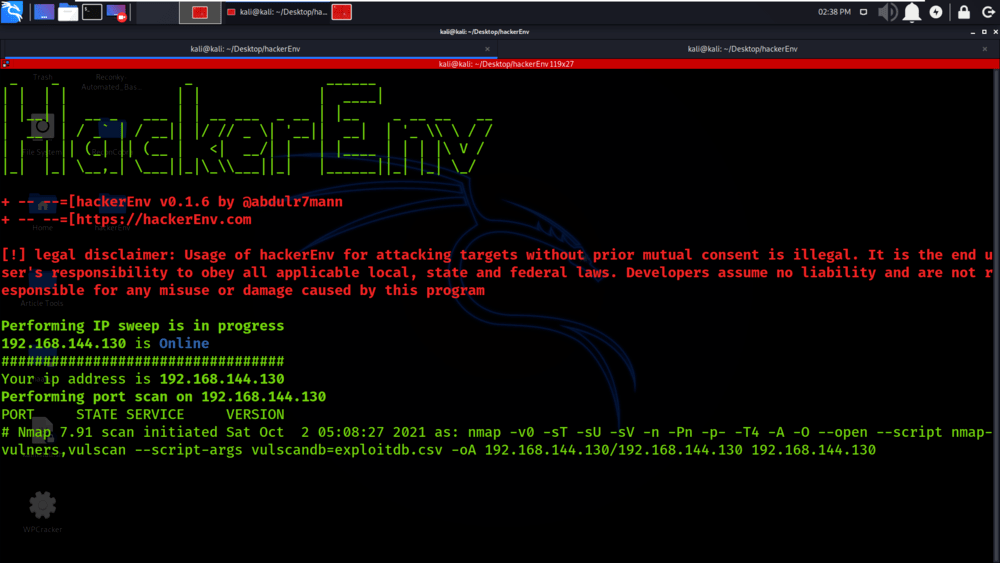Click the lock screen padlock icon

tap(964, 12)
